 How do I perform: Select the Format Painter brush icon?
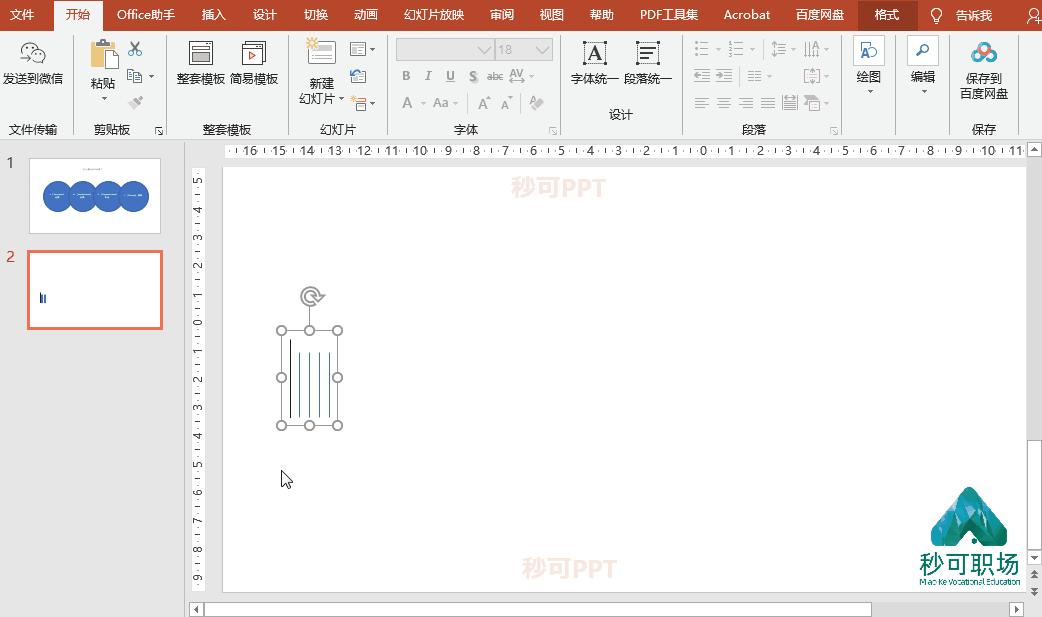(x=135, y=102)
